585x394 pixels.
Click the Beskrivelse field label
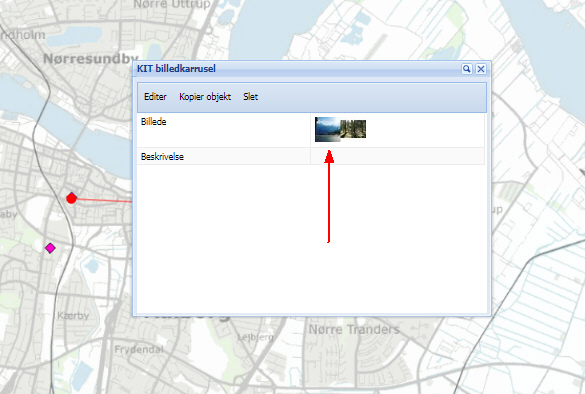(x=162, y=157)
